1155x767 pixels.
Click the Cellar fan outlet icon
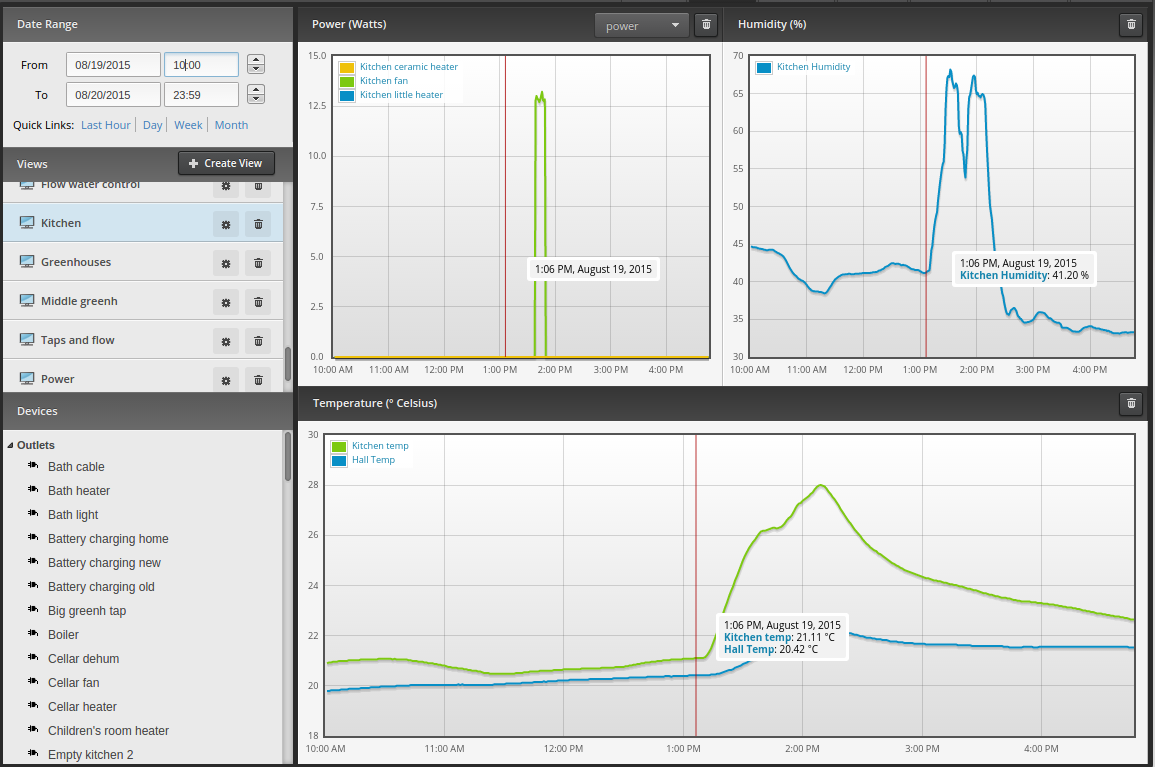33,682
